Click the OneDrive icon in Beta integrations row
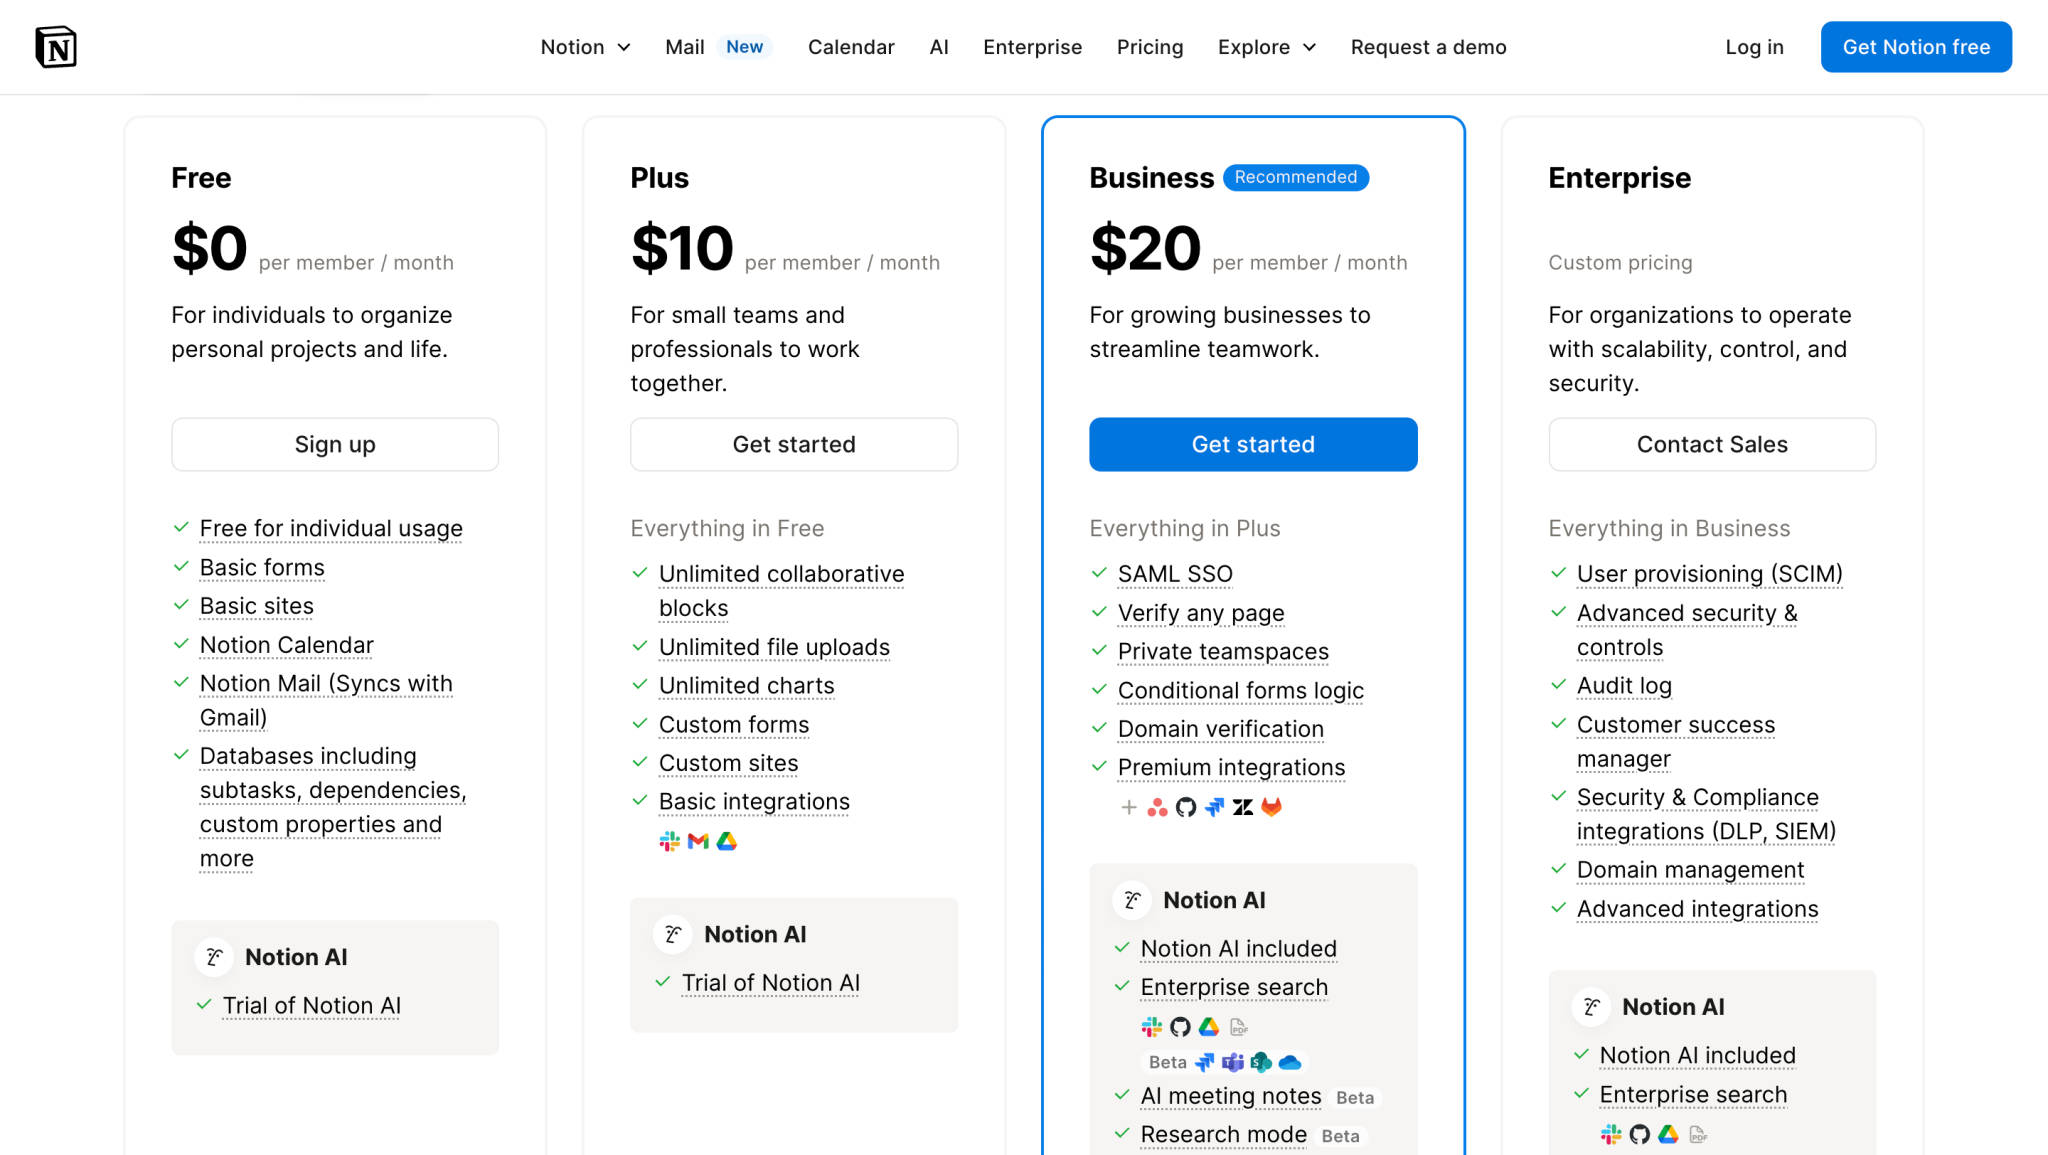This screenshot has height=1155, width=2048. pos(1290,1062)
